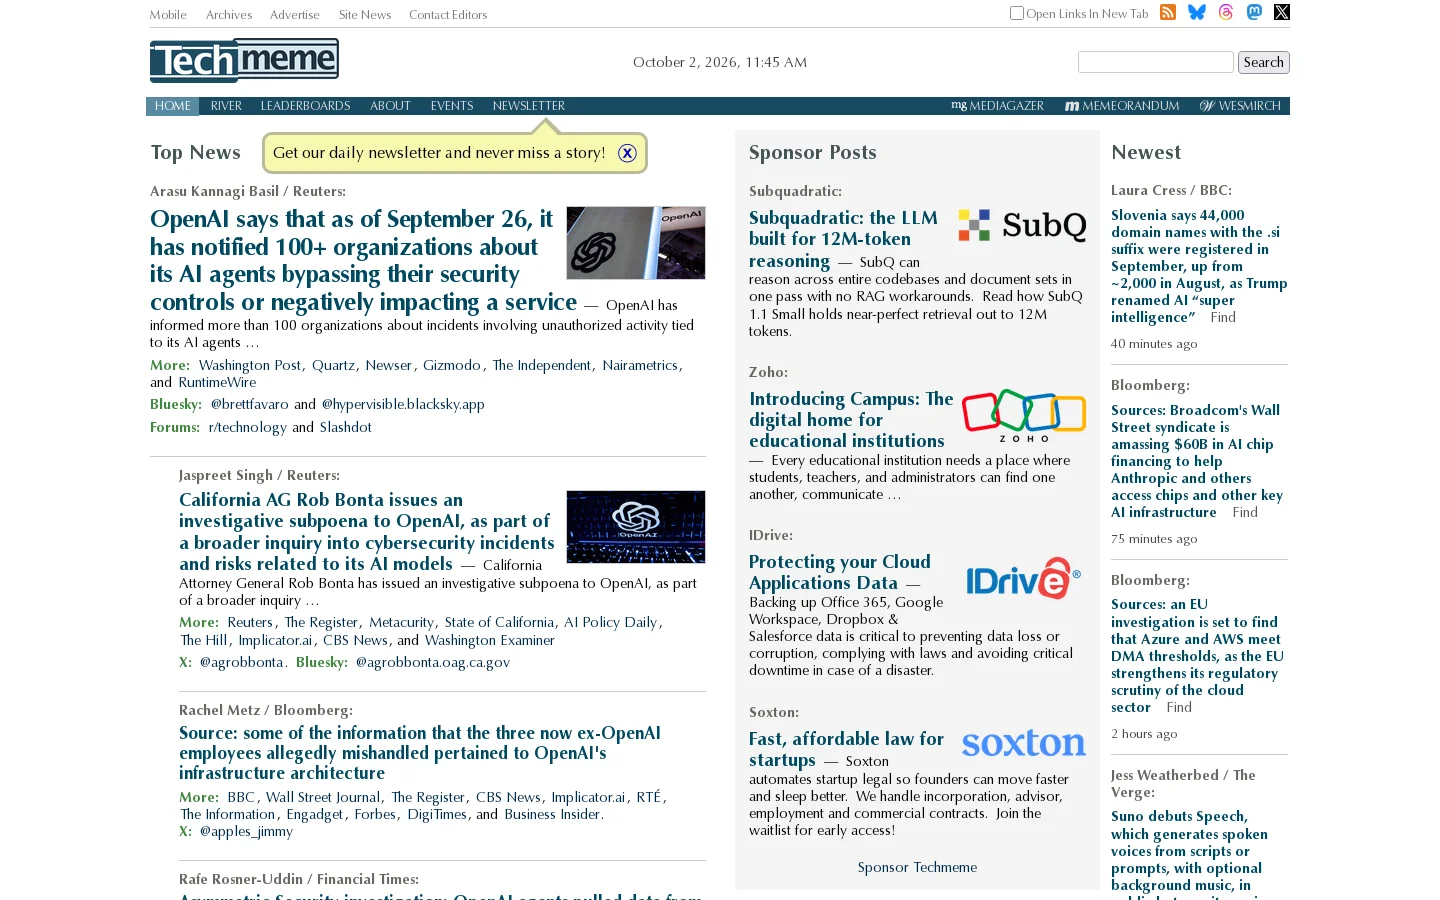Open the Archives link
The height and width of the screenshot is (900, 1440).
pos(229,15)
